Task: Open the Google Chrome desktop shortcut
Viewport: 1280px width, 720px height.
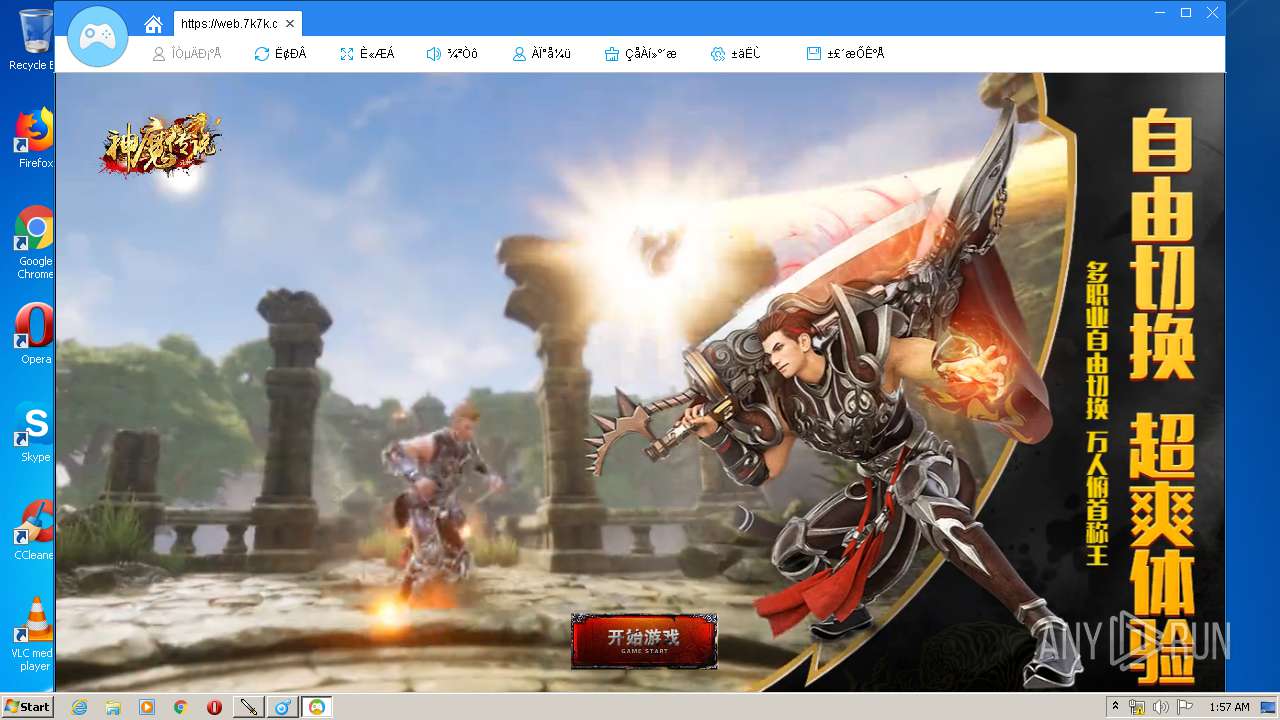Action: (35, 243)
